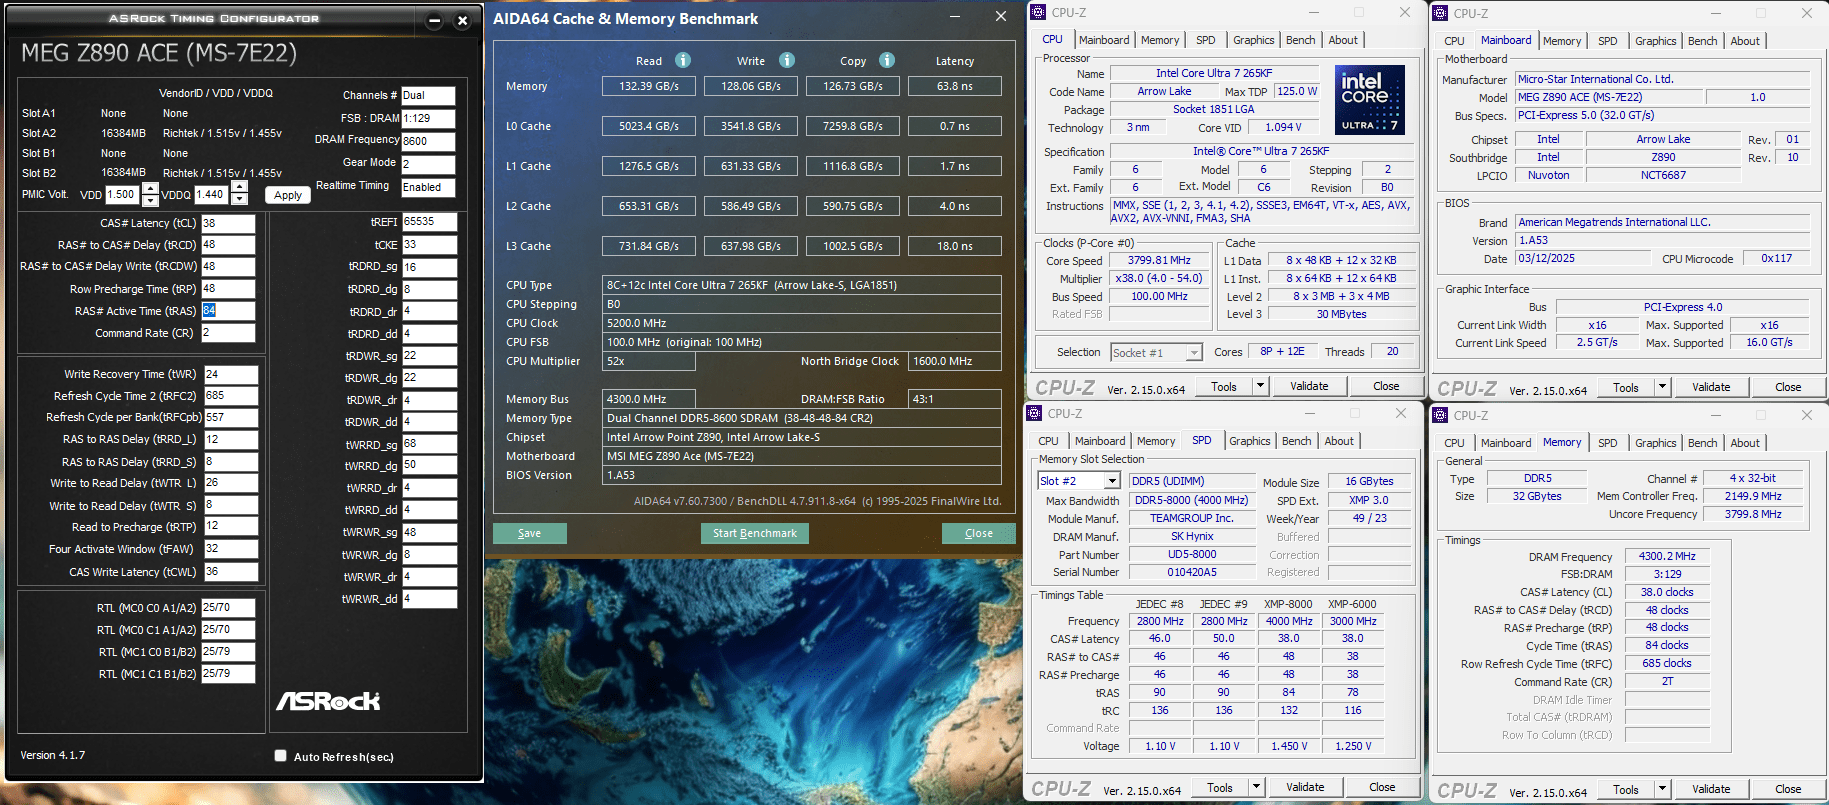
Task: Click the CAS# Latency (tCL) field
Action: [228, 223]
